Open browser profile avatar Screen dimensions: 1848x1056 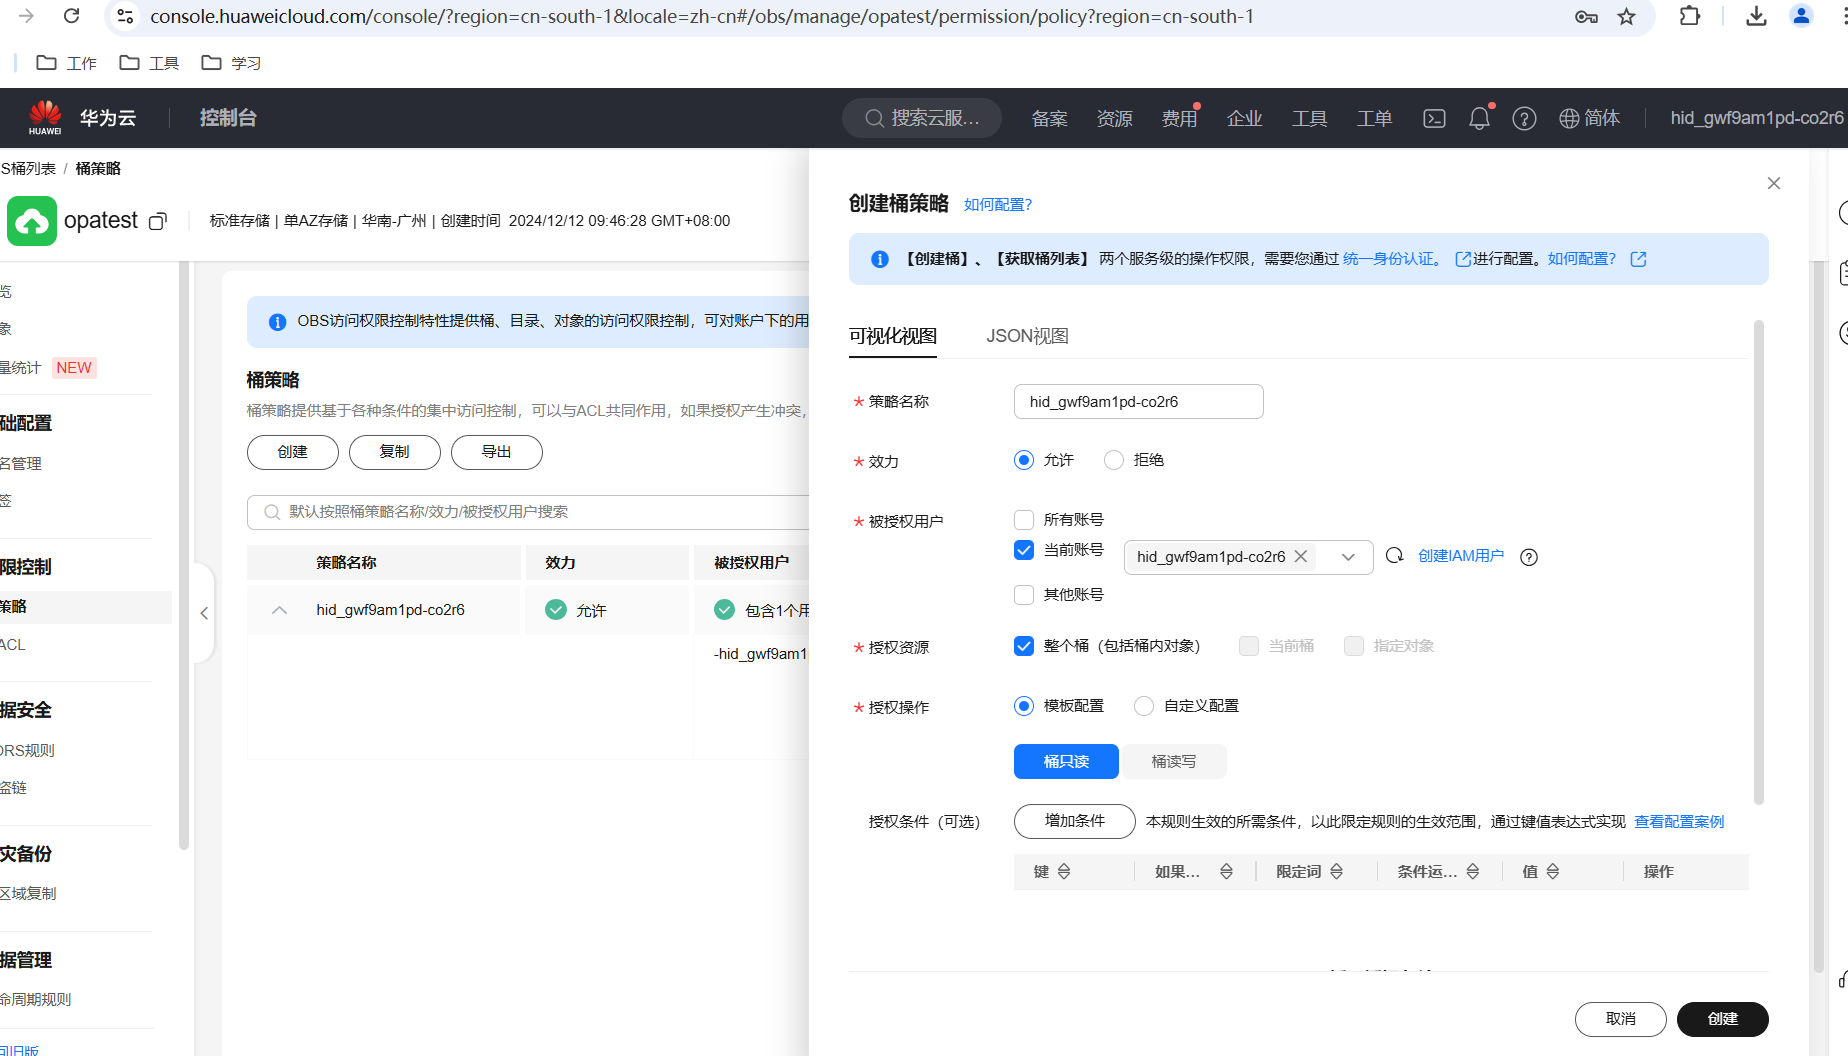(x=1801, y=16)
